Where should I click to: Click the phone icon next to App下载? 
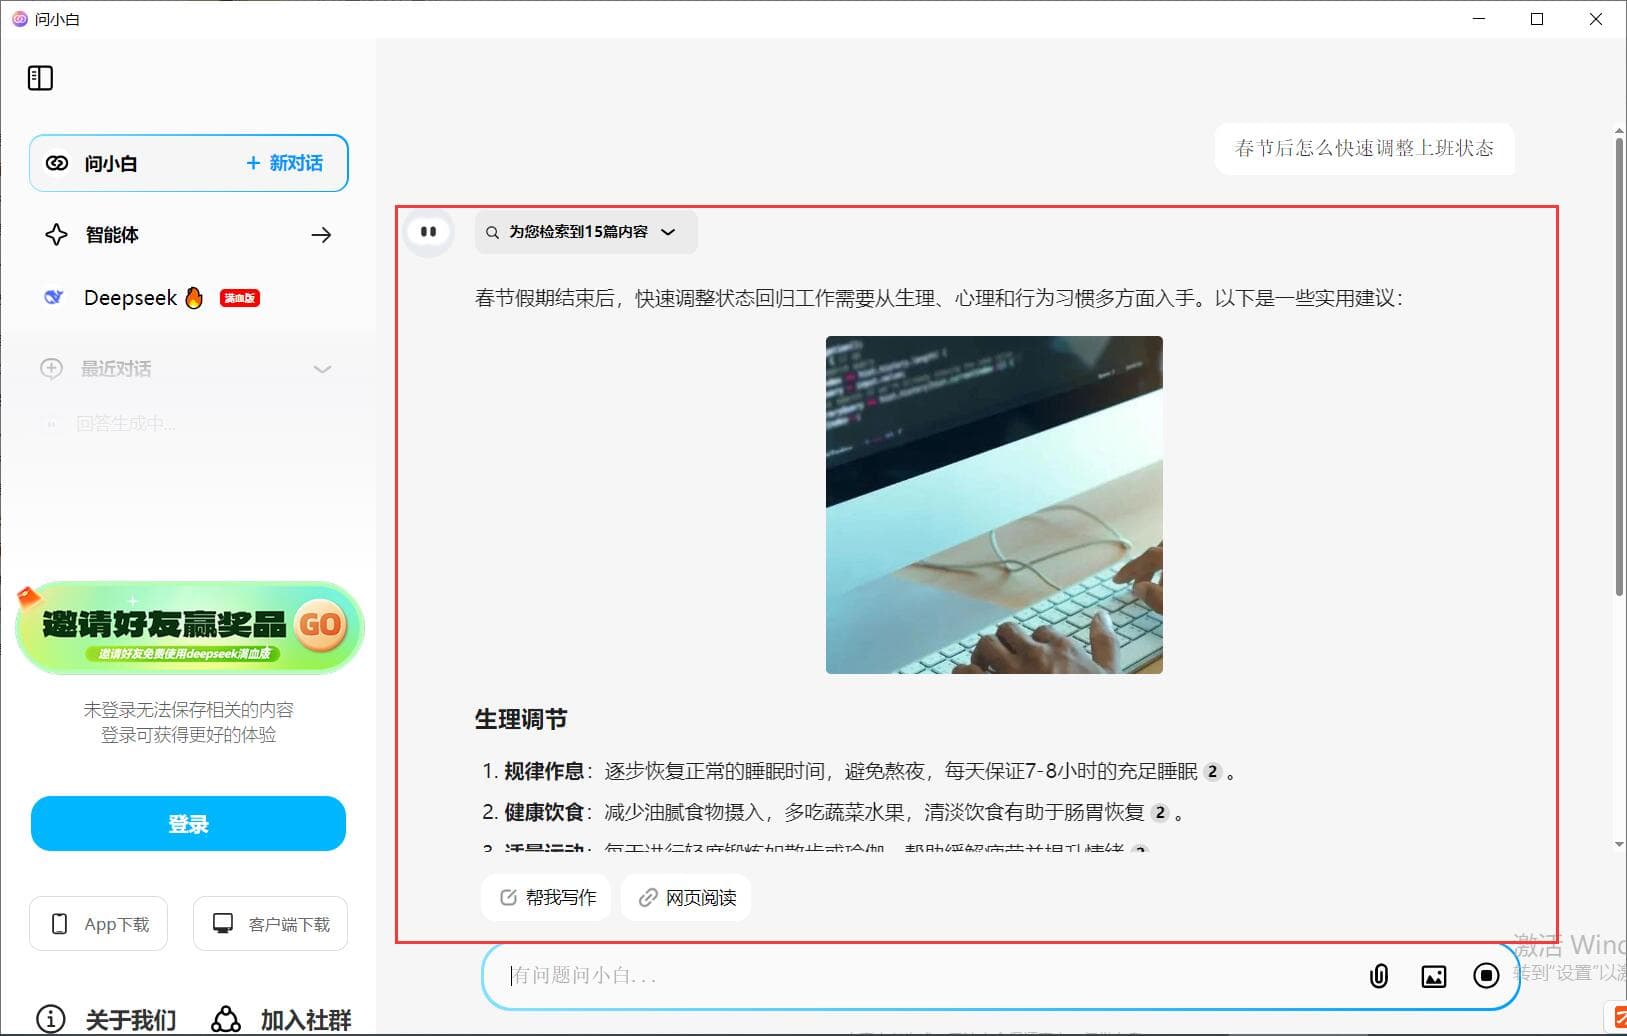[59, 923]
